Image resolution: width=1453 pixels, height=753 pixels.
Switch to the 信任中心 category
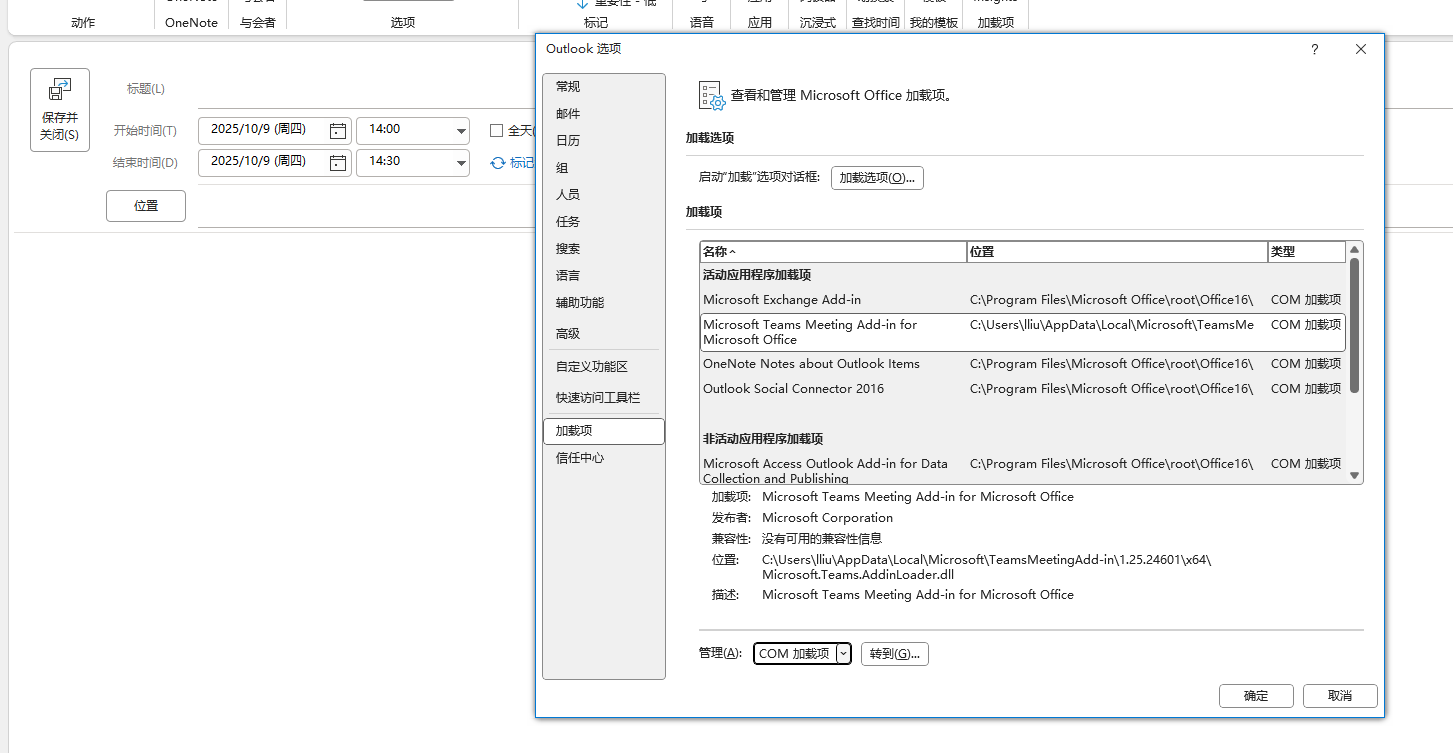pyautogui.click(x=580, y=458)
